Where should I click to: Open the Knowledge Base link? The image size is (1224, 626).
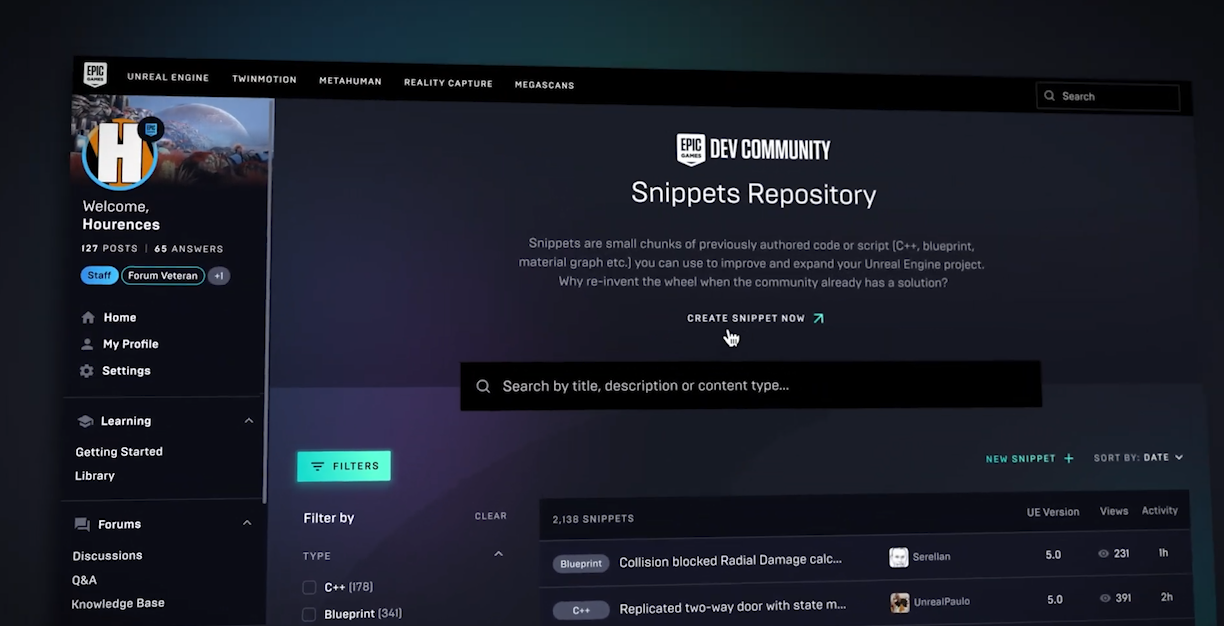pyautogui.click(x=118, y=603)
